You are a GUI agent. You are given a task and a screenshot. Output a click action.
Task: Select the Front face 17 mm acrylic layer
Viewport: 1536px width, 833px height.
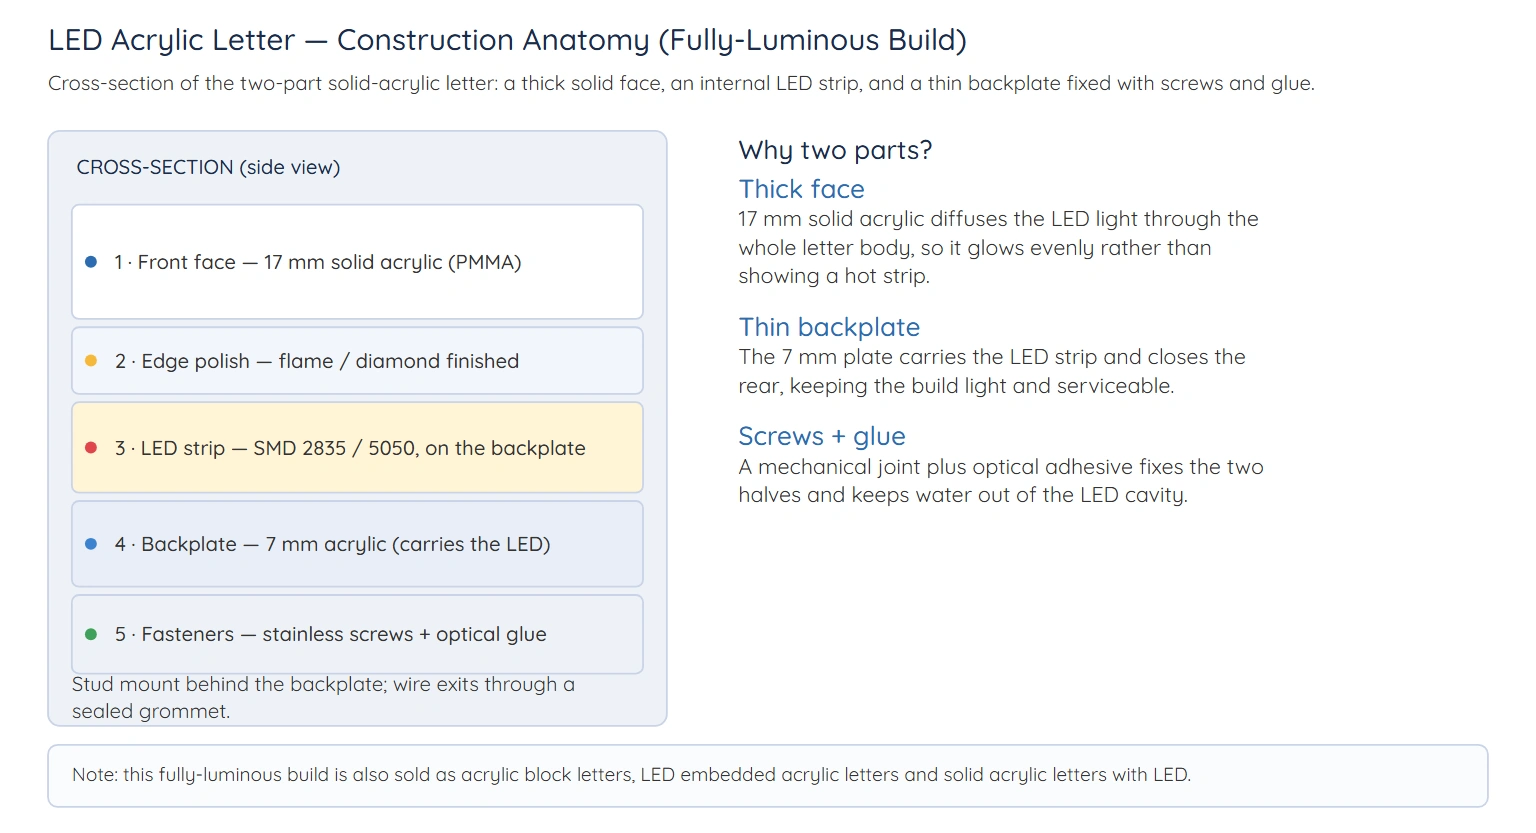(x=357, y=262)
